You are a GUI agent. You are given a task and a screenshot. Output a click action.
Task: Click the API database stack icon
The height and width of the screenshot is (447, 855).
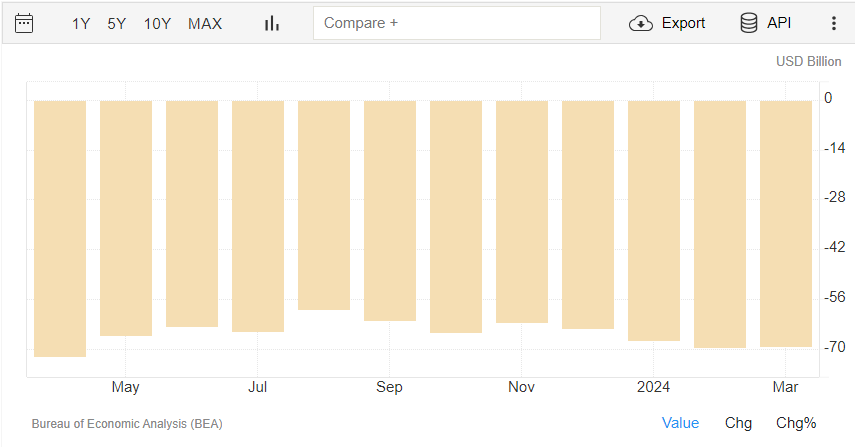(x=749, y=23)
